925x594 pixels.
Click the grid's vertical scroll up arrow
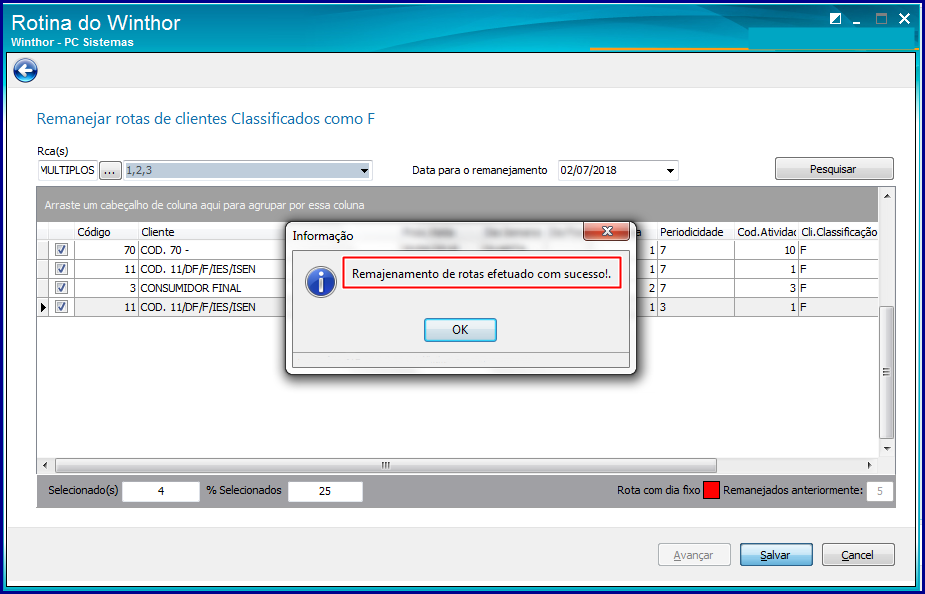coord(887,196)
